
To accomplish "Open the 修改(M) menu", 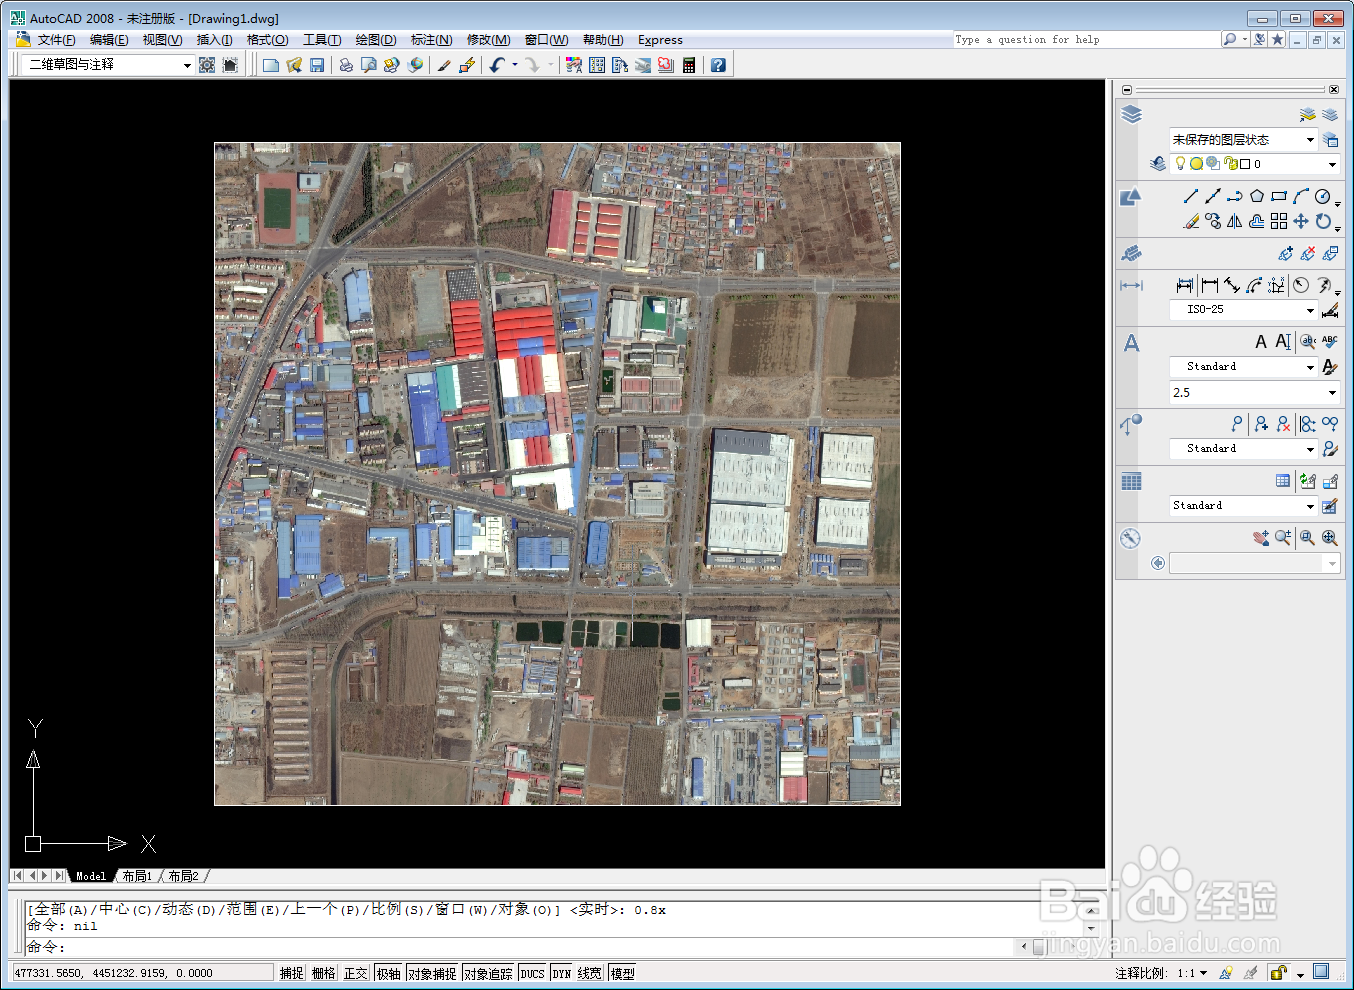I will coord(488,40).
